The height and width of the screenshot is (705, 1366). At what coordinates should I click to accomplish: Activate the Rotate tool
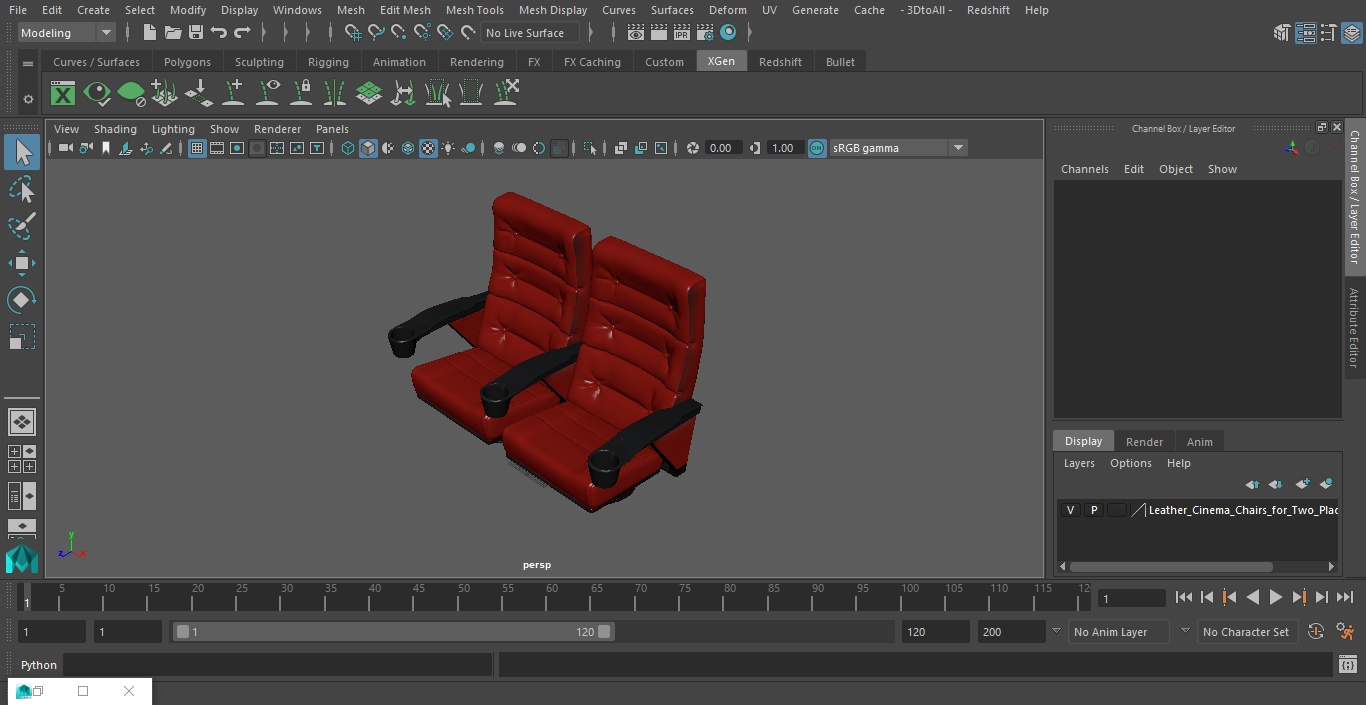pos(22,300)
